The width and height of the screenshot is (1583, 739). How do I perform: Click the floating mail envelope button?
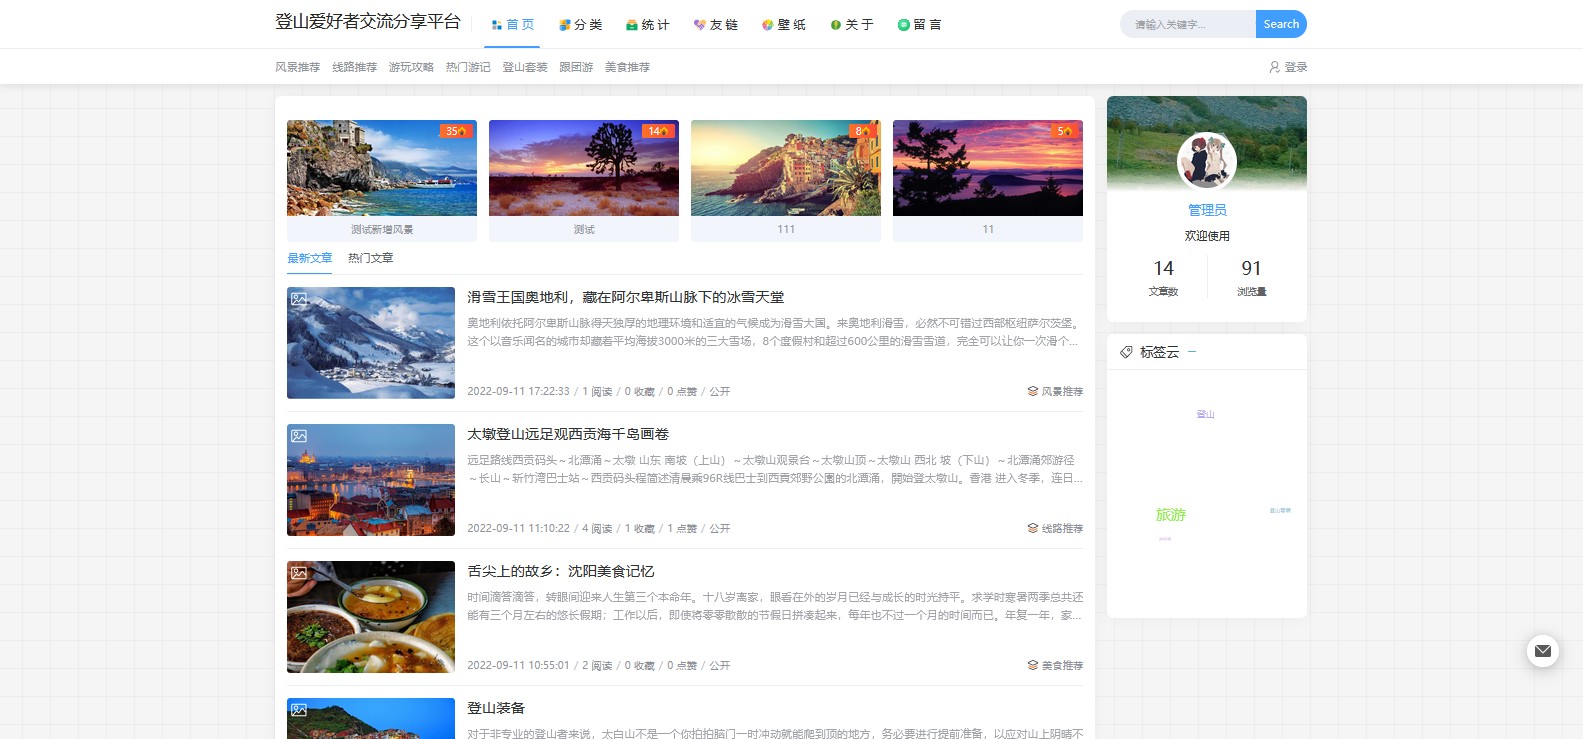click(1543, 651)
